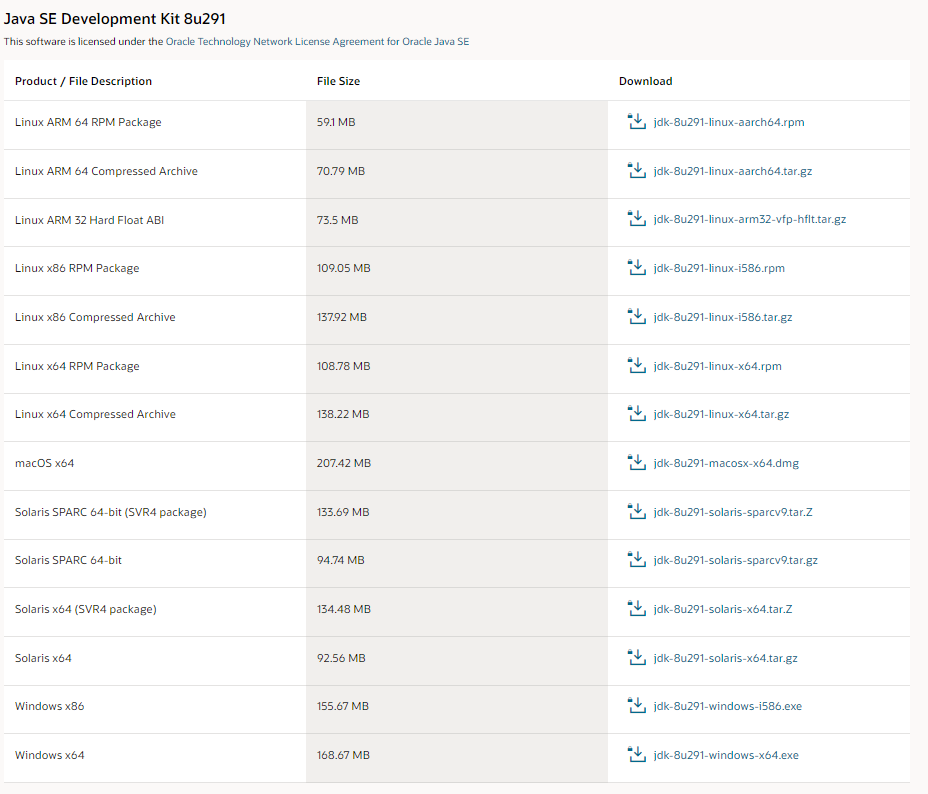
Task: Click download icon for jdk-8u291-macosx-x64.dmg
Action: tap(637, 463)
